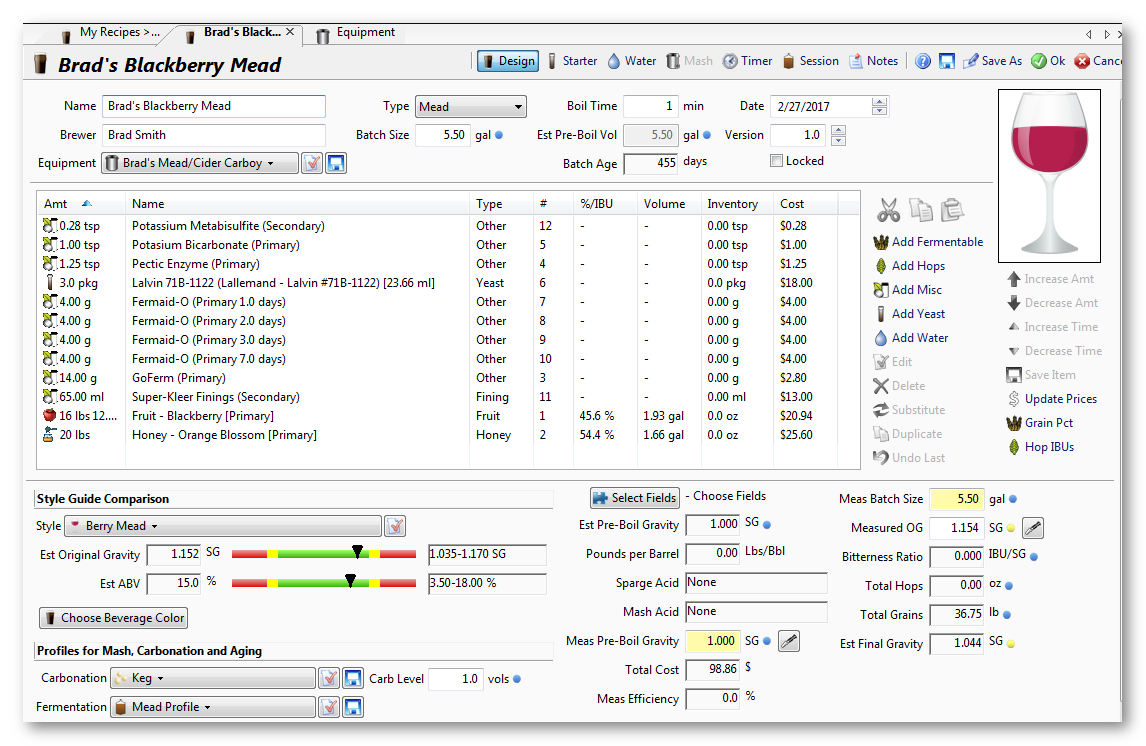Click the wine glass beverage color image
Viewport: 1146px width, 746px height.
coord(1049,176)
